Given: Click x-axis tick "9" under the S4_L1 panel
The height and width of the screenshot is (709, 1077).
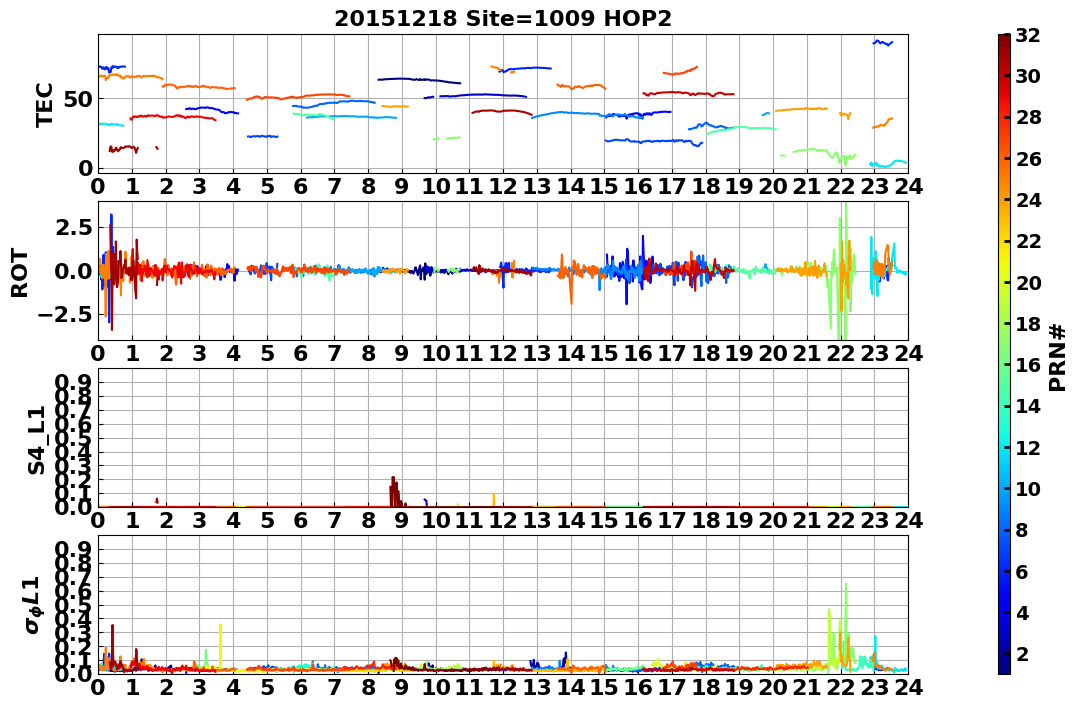Looking at the screenshot, I should (x=402, y=520).
